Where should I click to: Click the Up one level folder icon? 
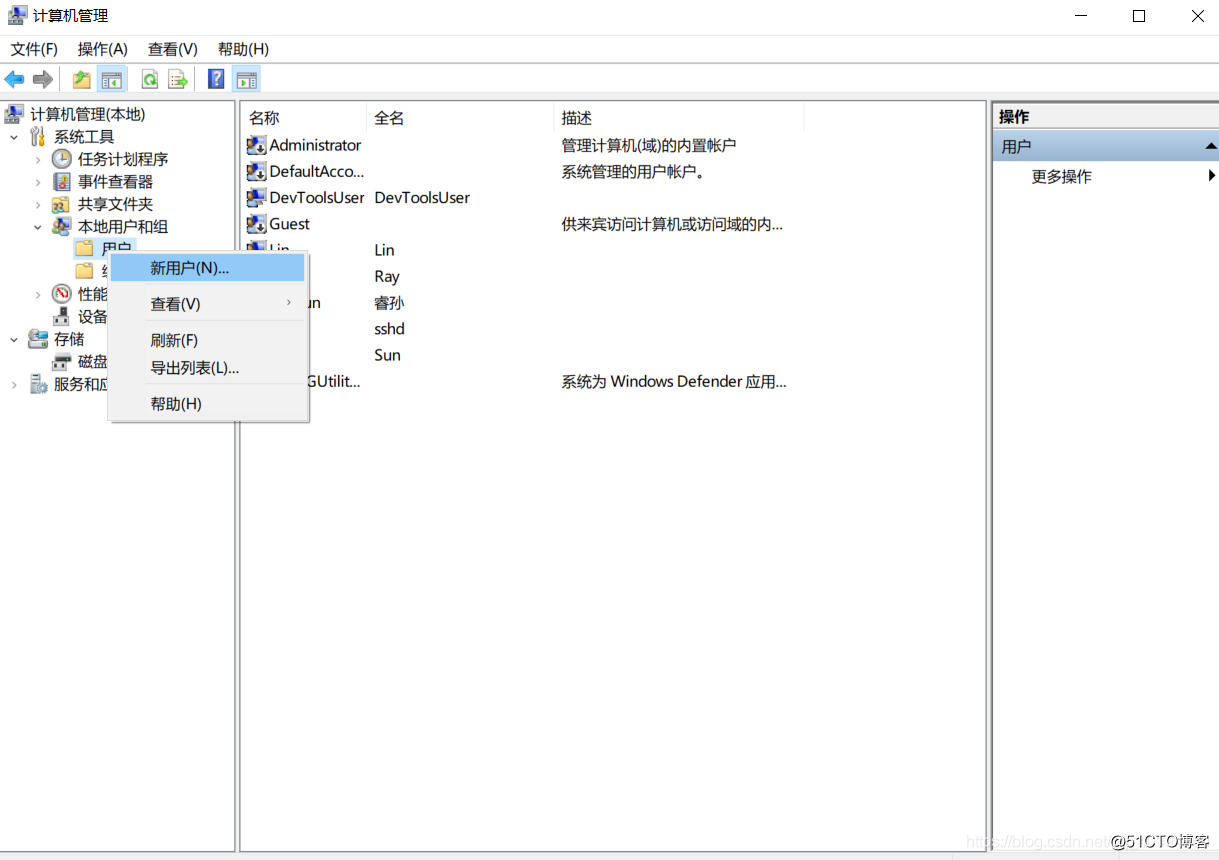tap(82, 79)
